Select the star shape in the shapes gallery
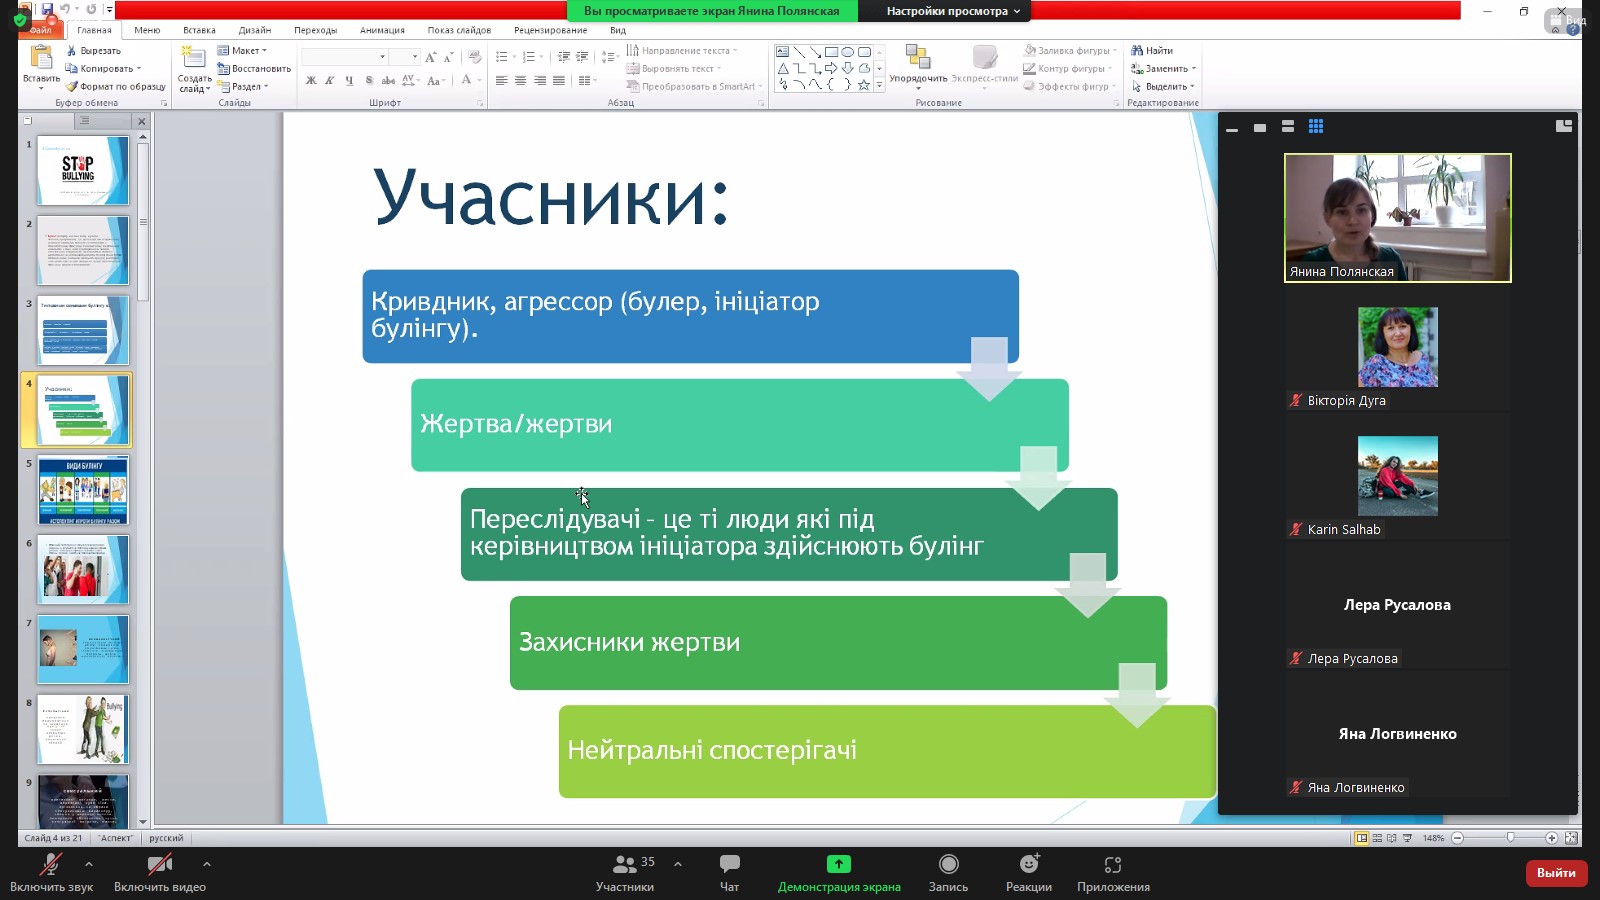 864,85
